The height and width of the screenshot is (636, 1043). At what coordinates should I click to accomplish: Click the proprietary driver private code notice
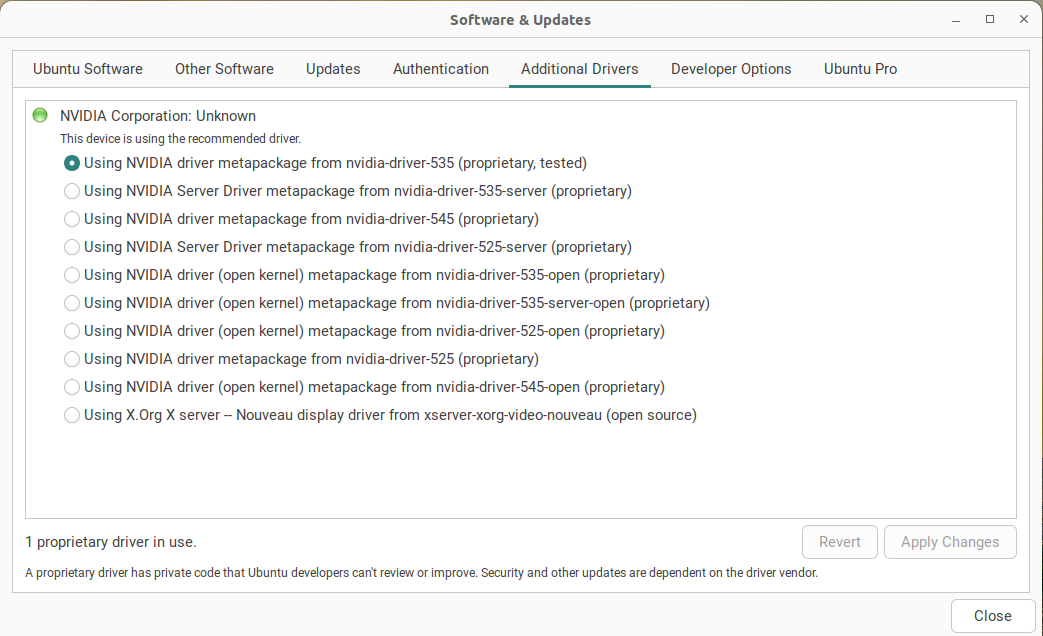(x=422, y=573)
